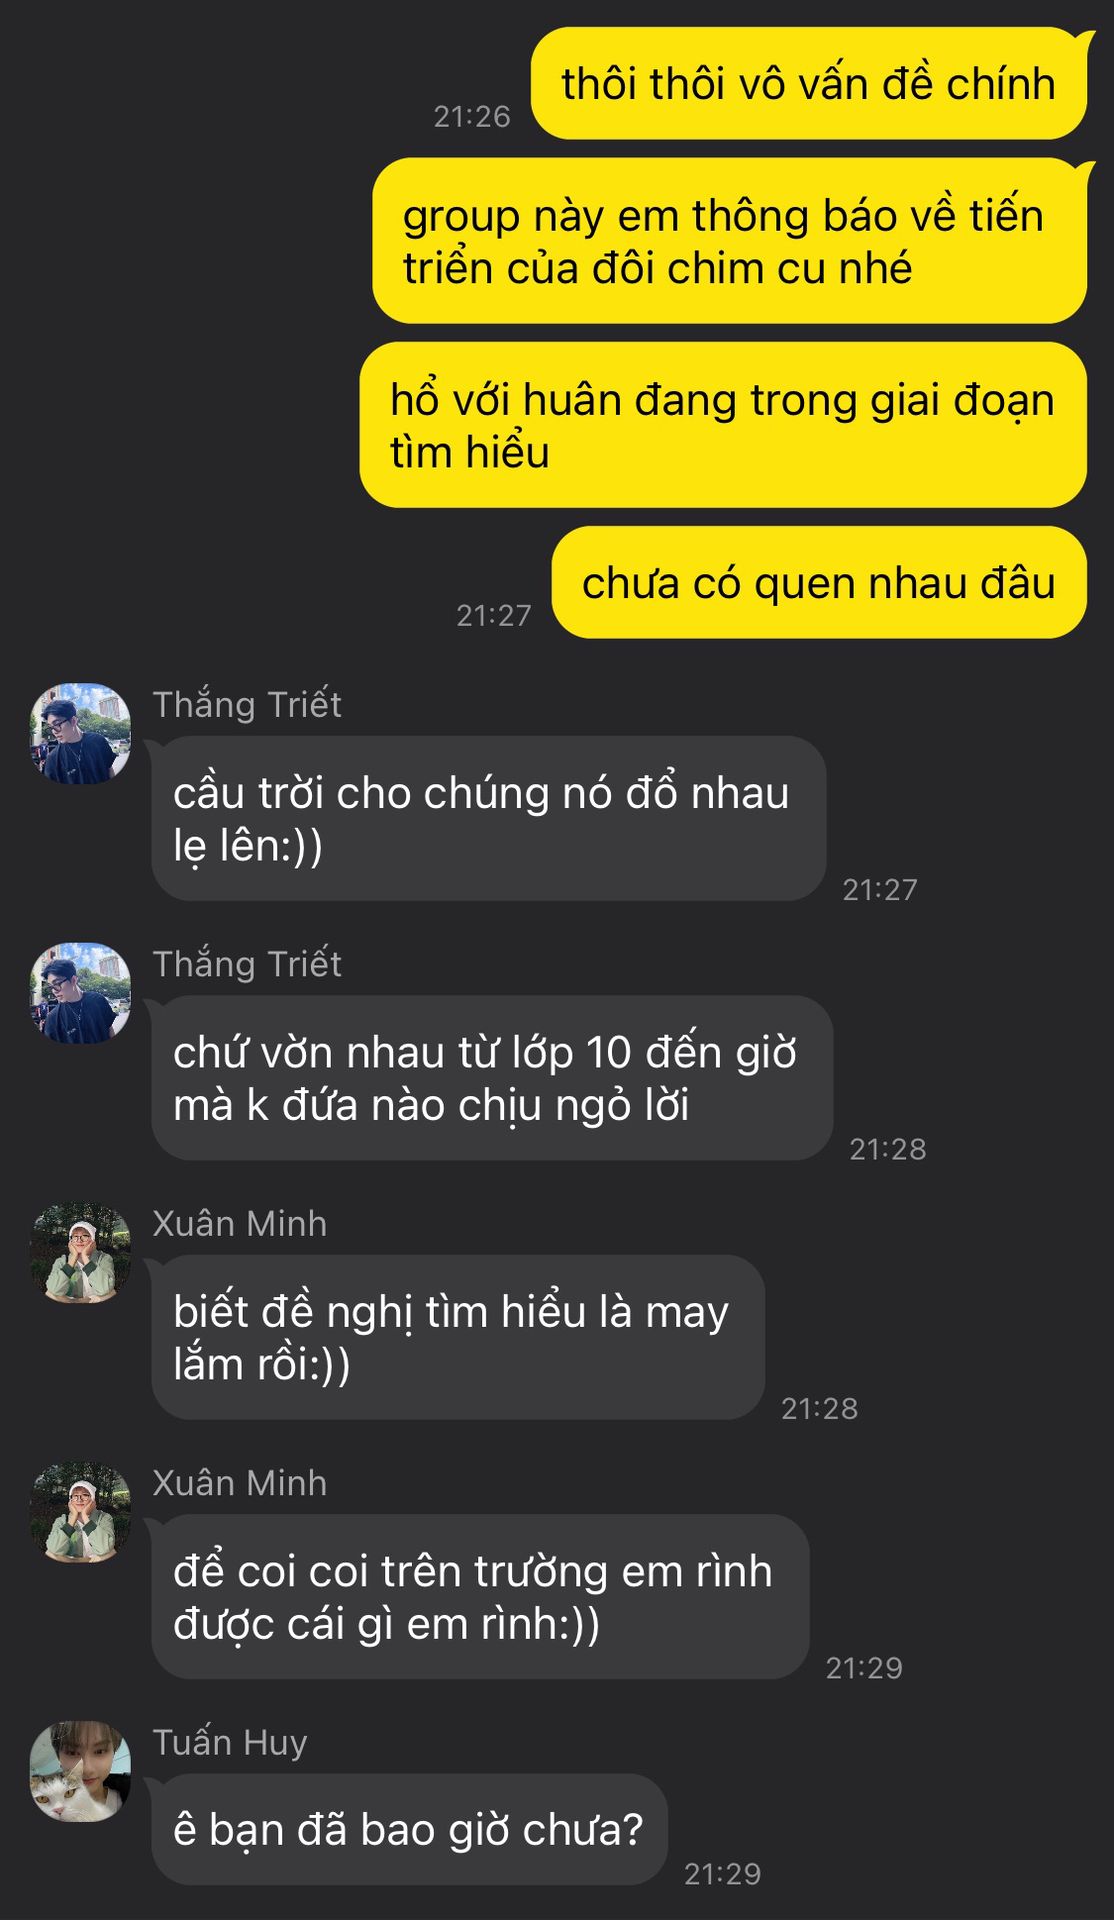The height and width of the screenshot is (1920, 1114).
Task: Select the 'cầu trời cho chúng nó' message
Action: pyautogui.click(x=489, y=818)
